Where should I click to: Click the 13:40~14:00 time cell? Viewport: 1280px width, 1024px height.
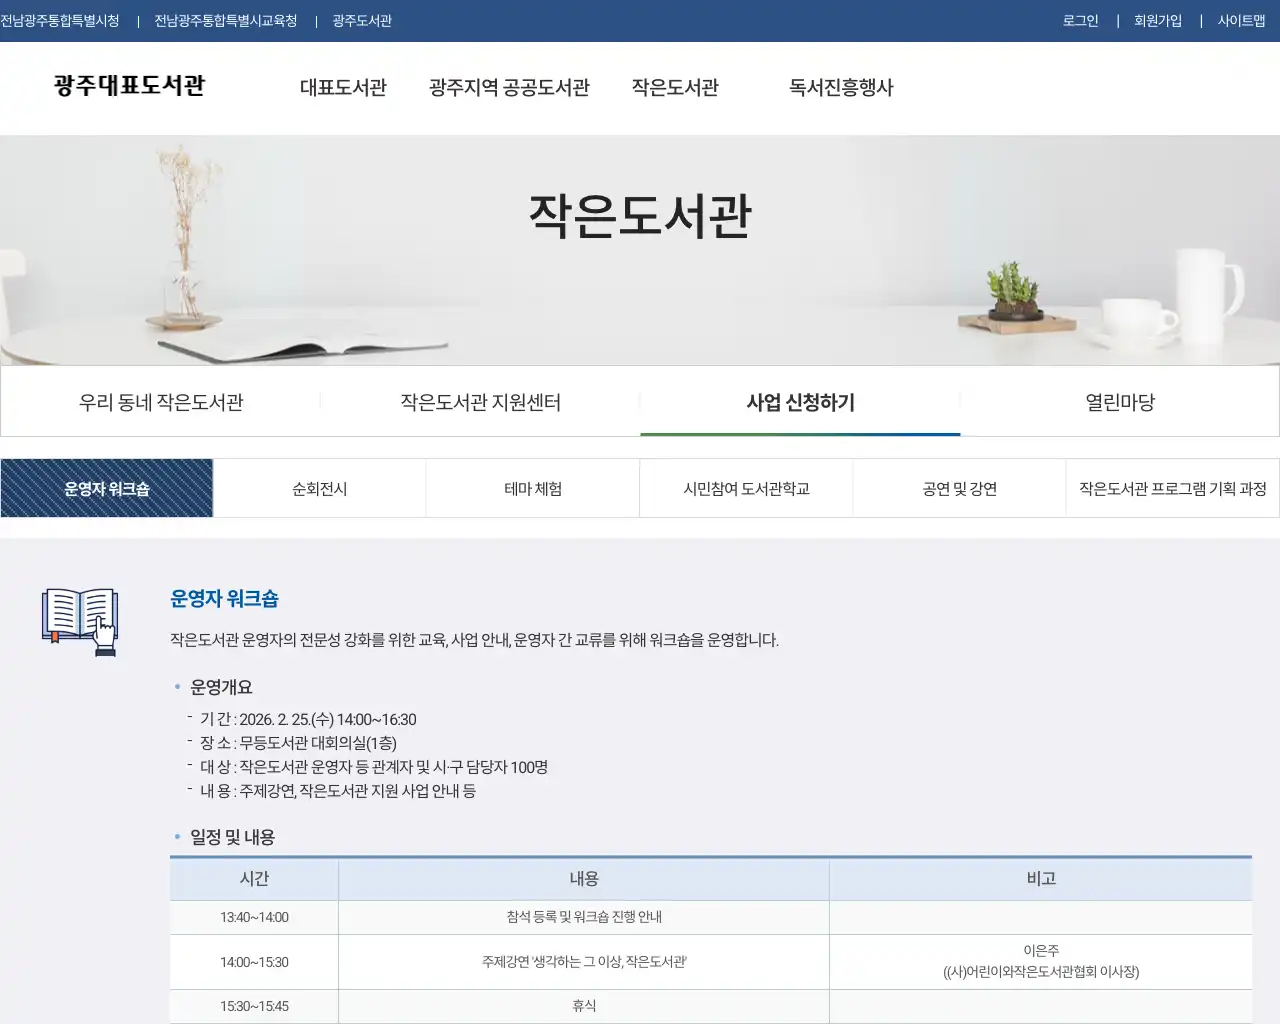(254, 917)
